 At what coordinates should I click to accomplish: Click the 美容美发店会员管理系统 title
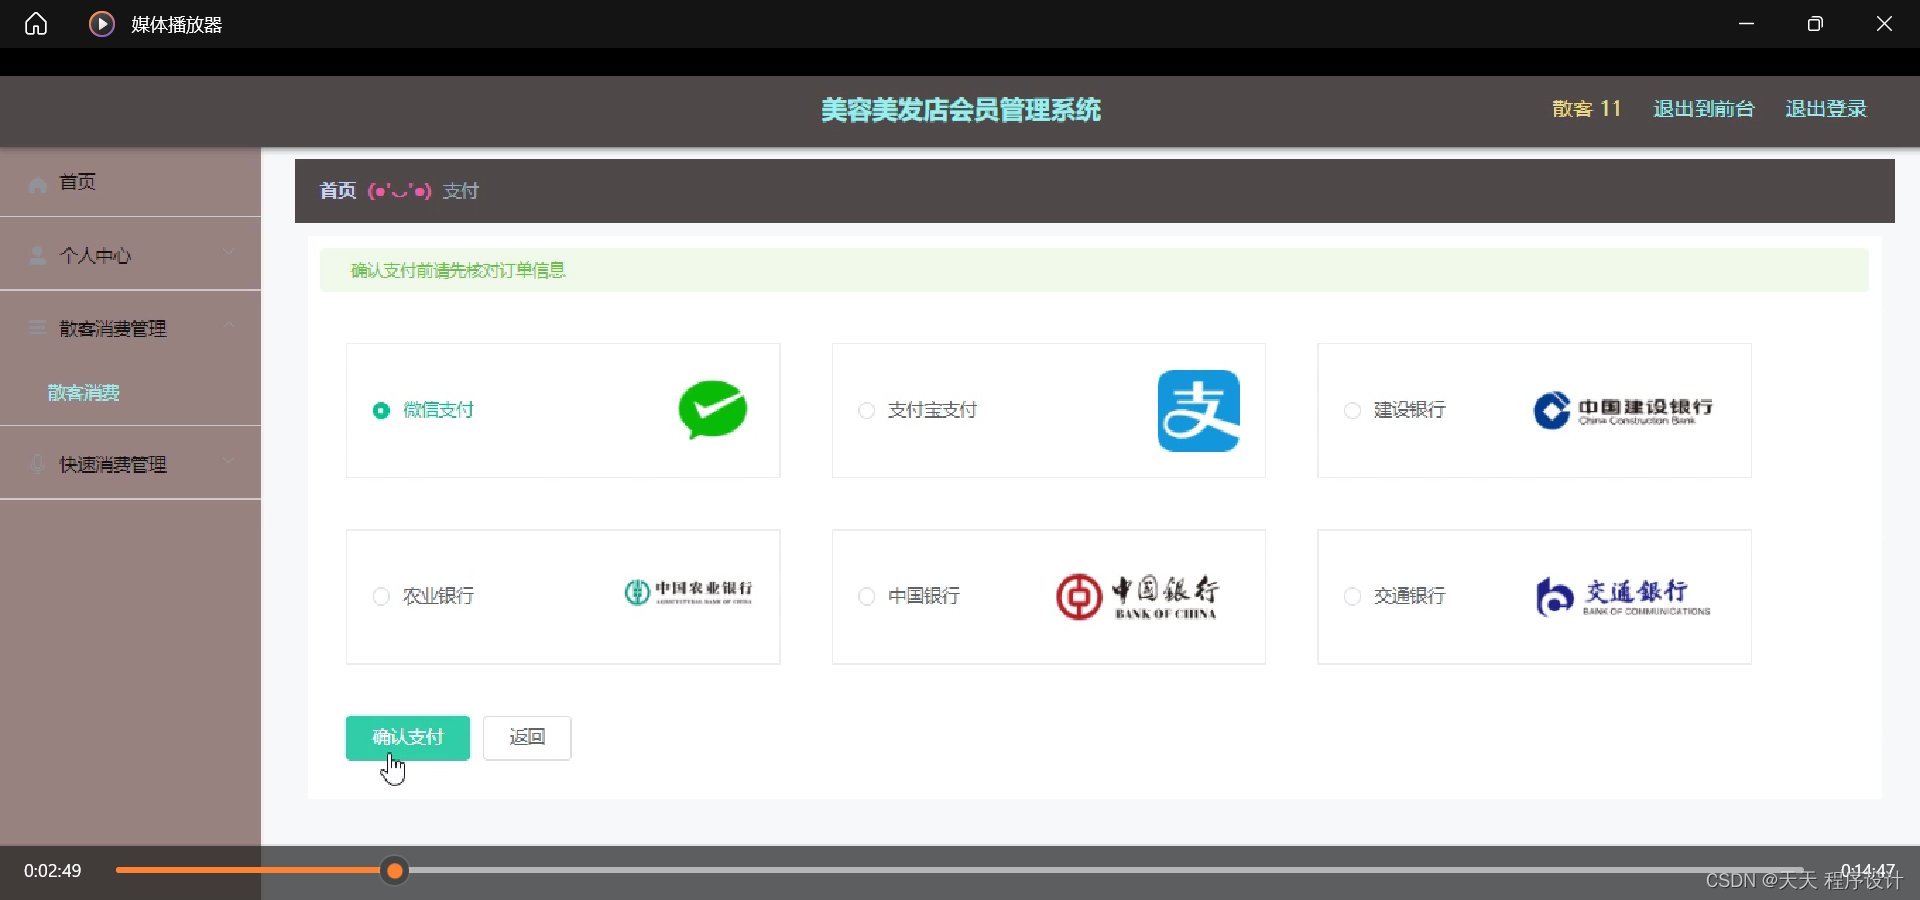(961, 110)
